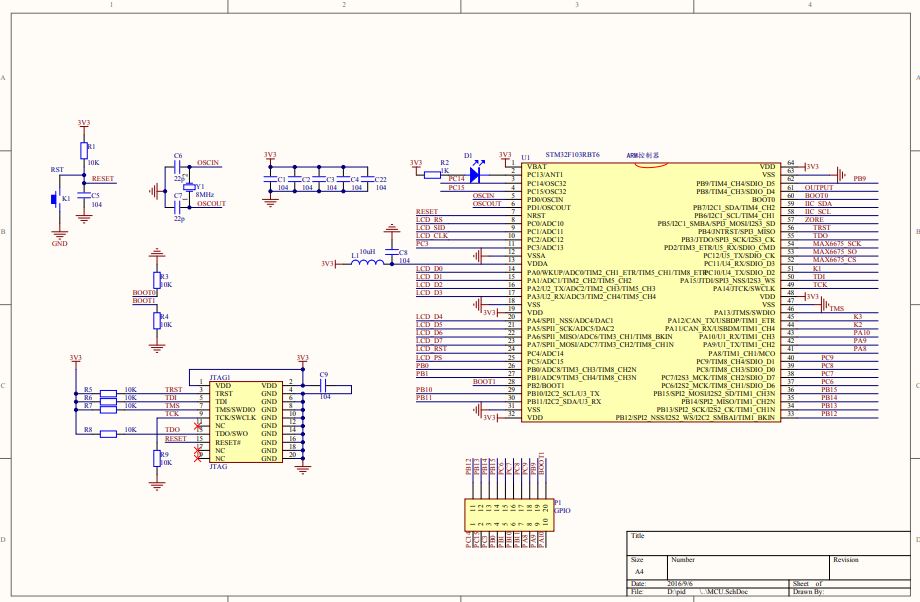The width and height of the screenshot is (920, 602).
Task: Click the TDO/SWO pin on JTAG connector
Action: click(232, 434)
